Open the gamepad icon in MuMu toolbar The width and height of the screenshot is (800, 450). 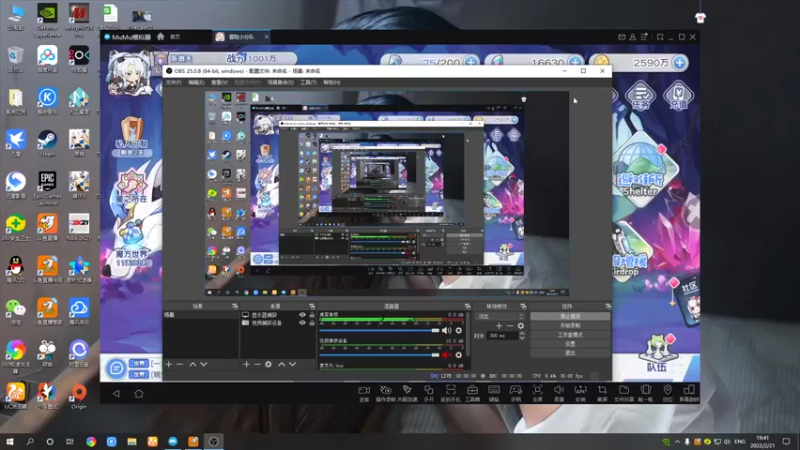coord(516,390)
